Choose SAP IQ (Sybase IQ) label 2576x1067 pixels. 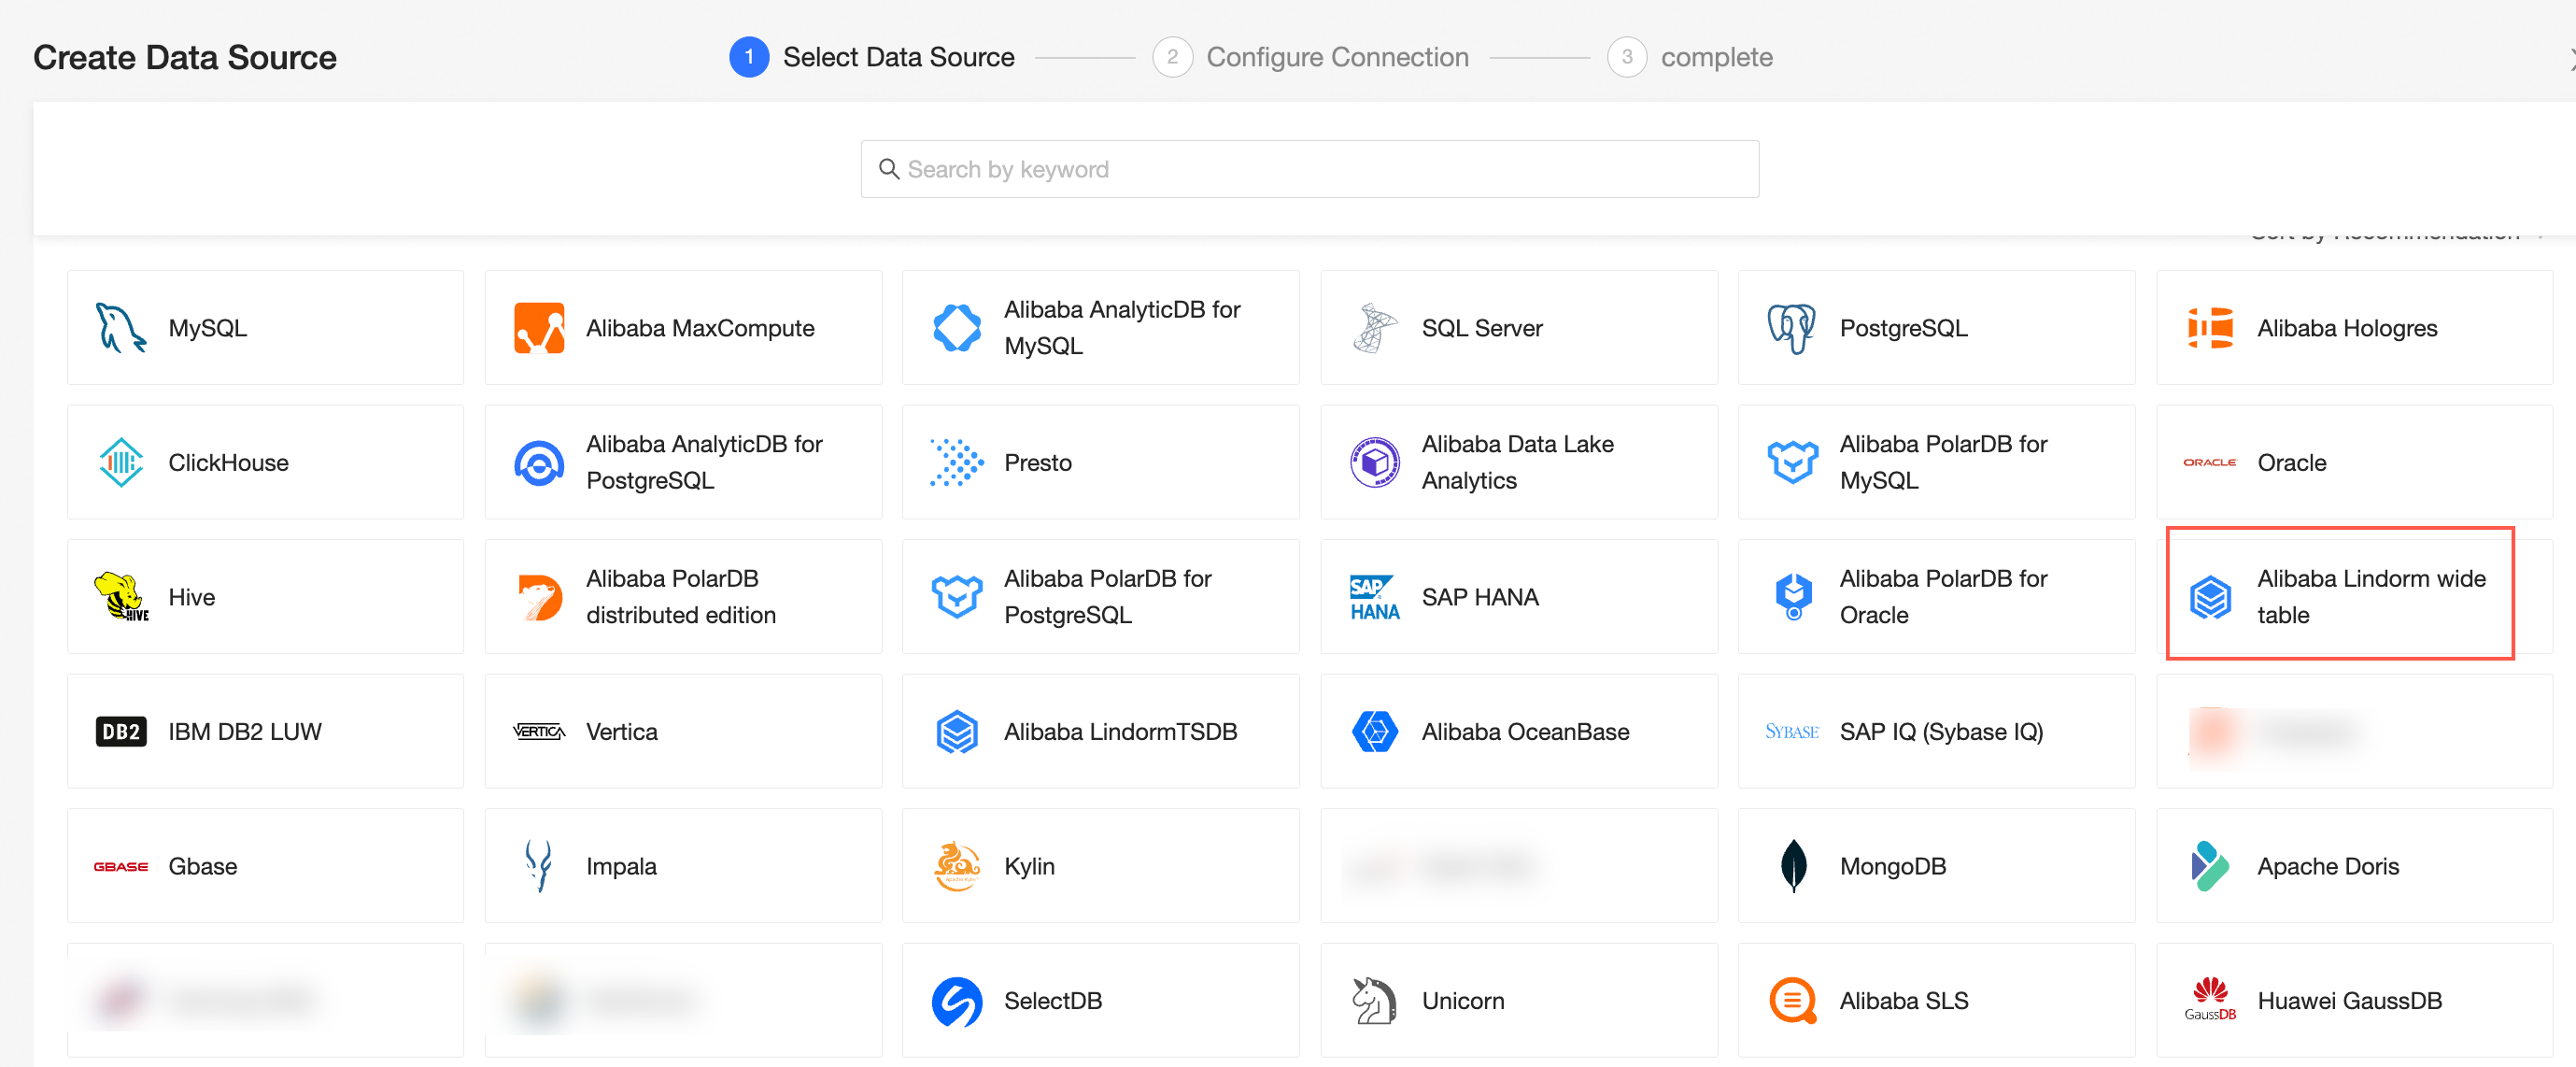click(1941, 732)
